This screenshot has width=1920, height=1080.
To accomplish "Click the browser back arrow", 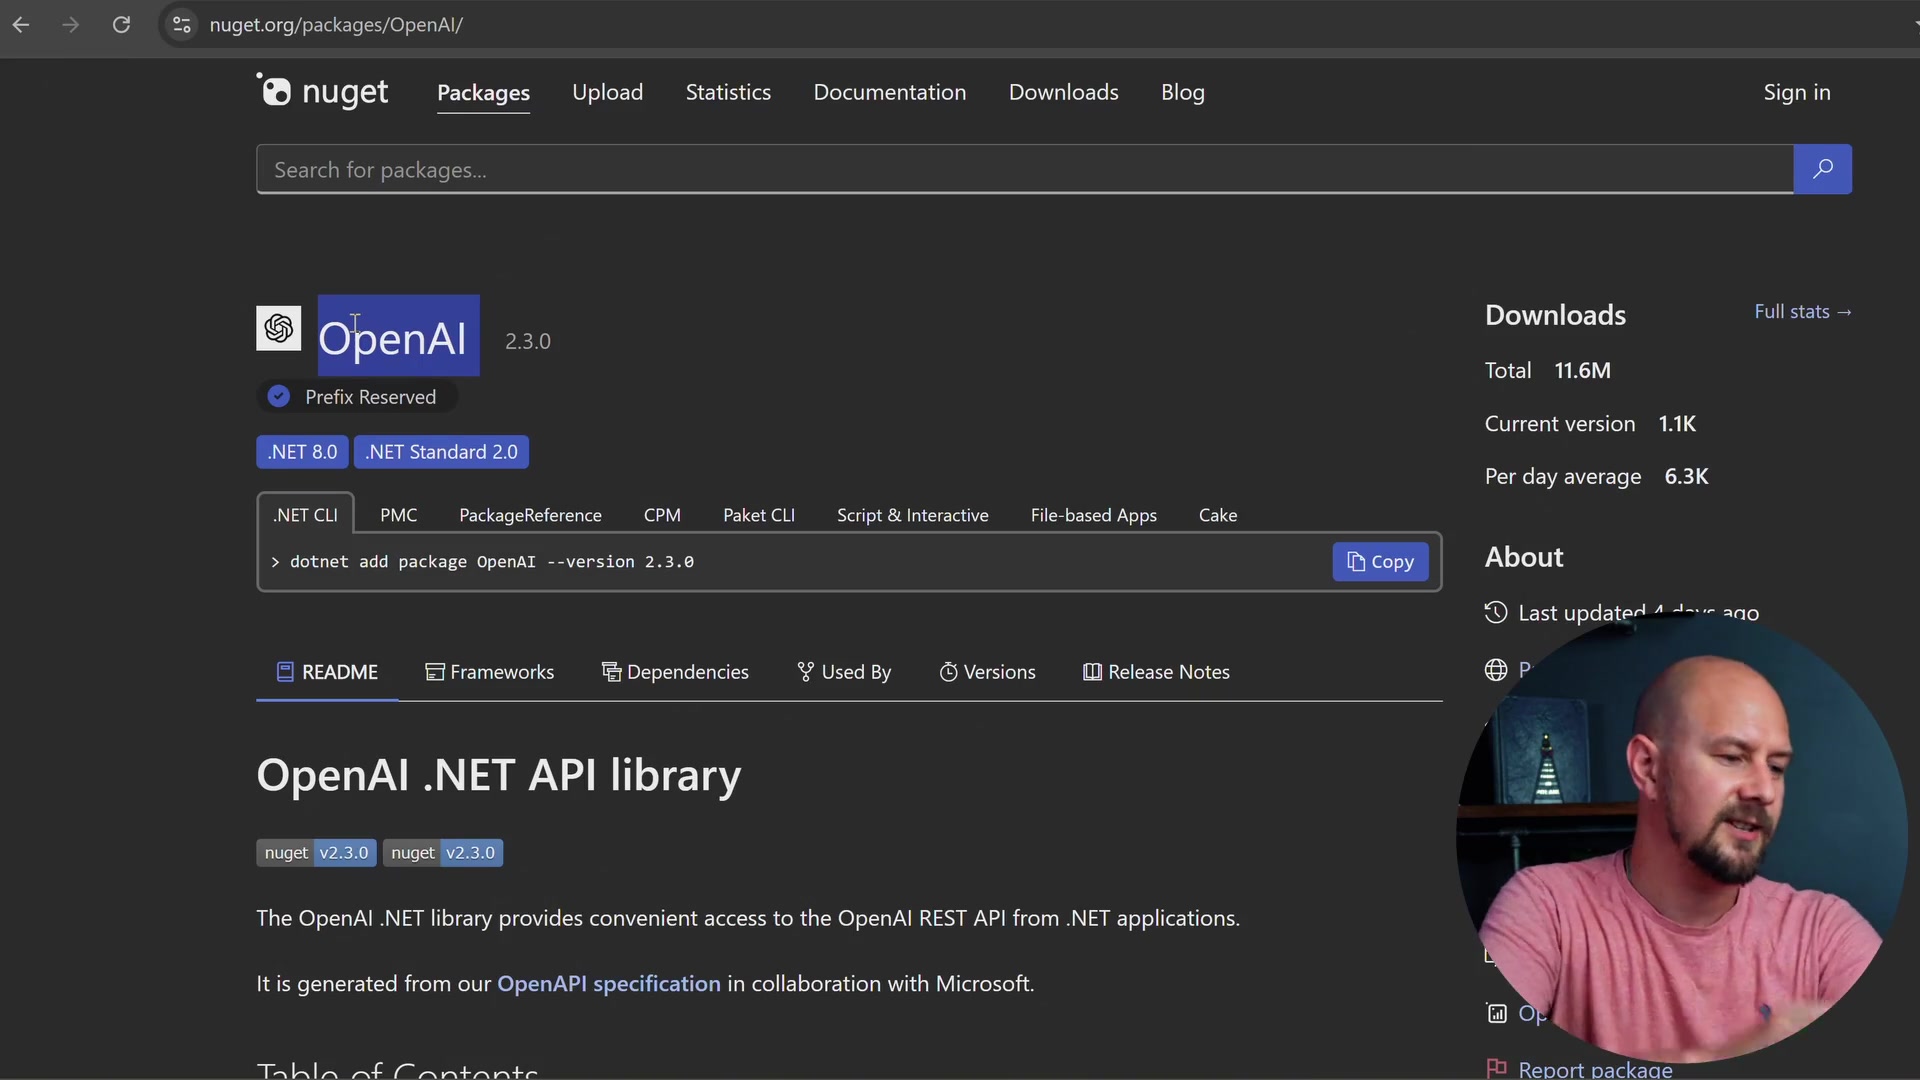I will pyautogui.click(x=21, y=25).
